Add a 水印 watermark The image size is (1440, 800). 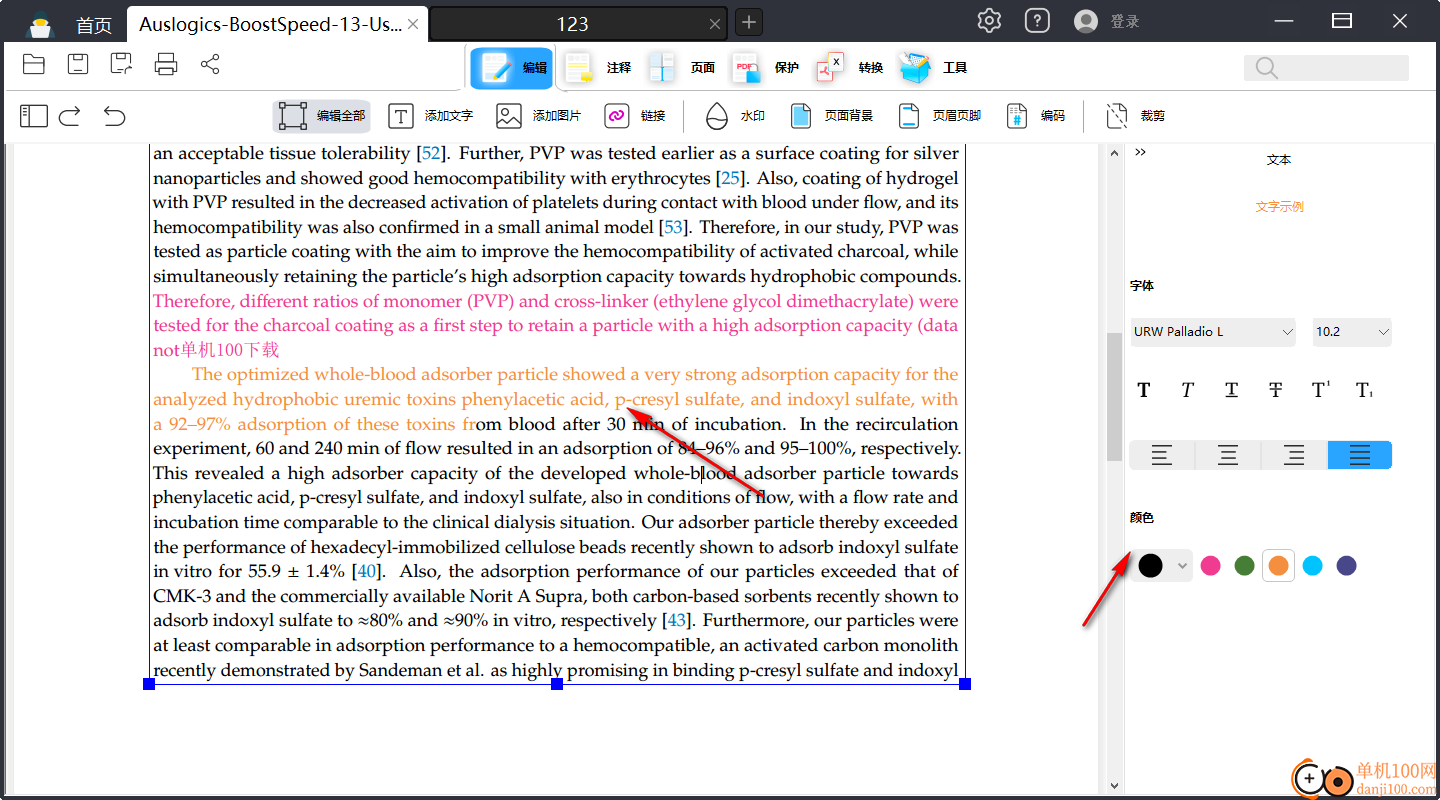pyautogui.click(x=735, y=116)
